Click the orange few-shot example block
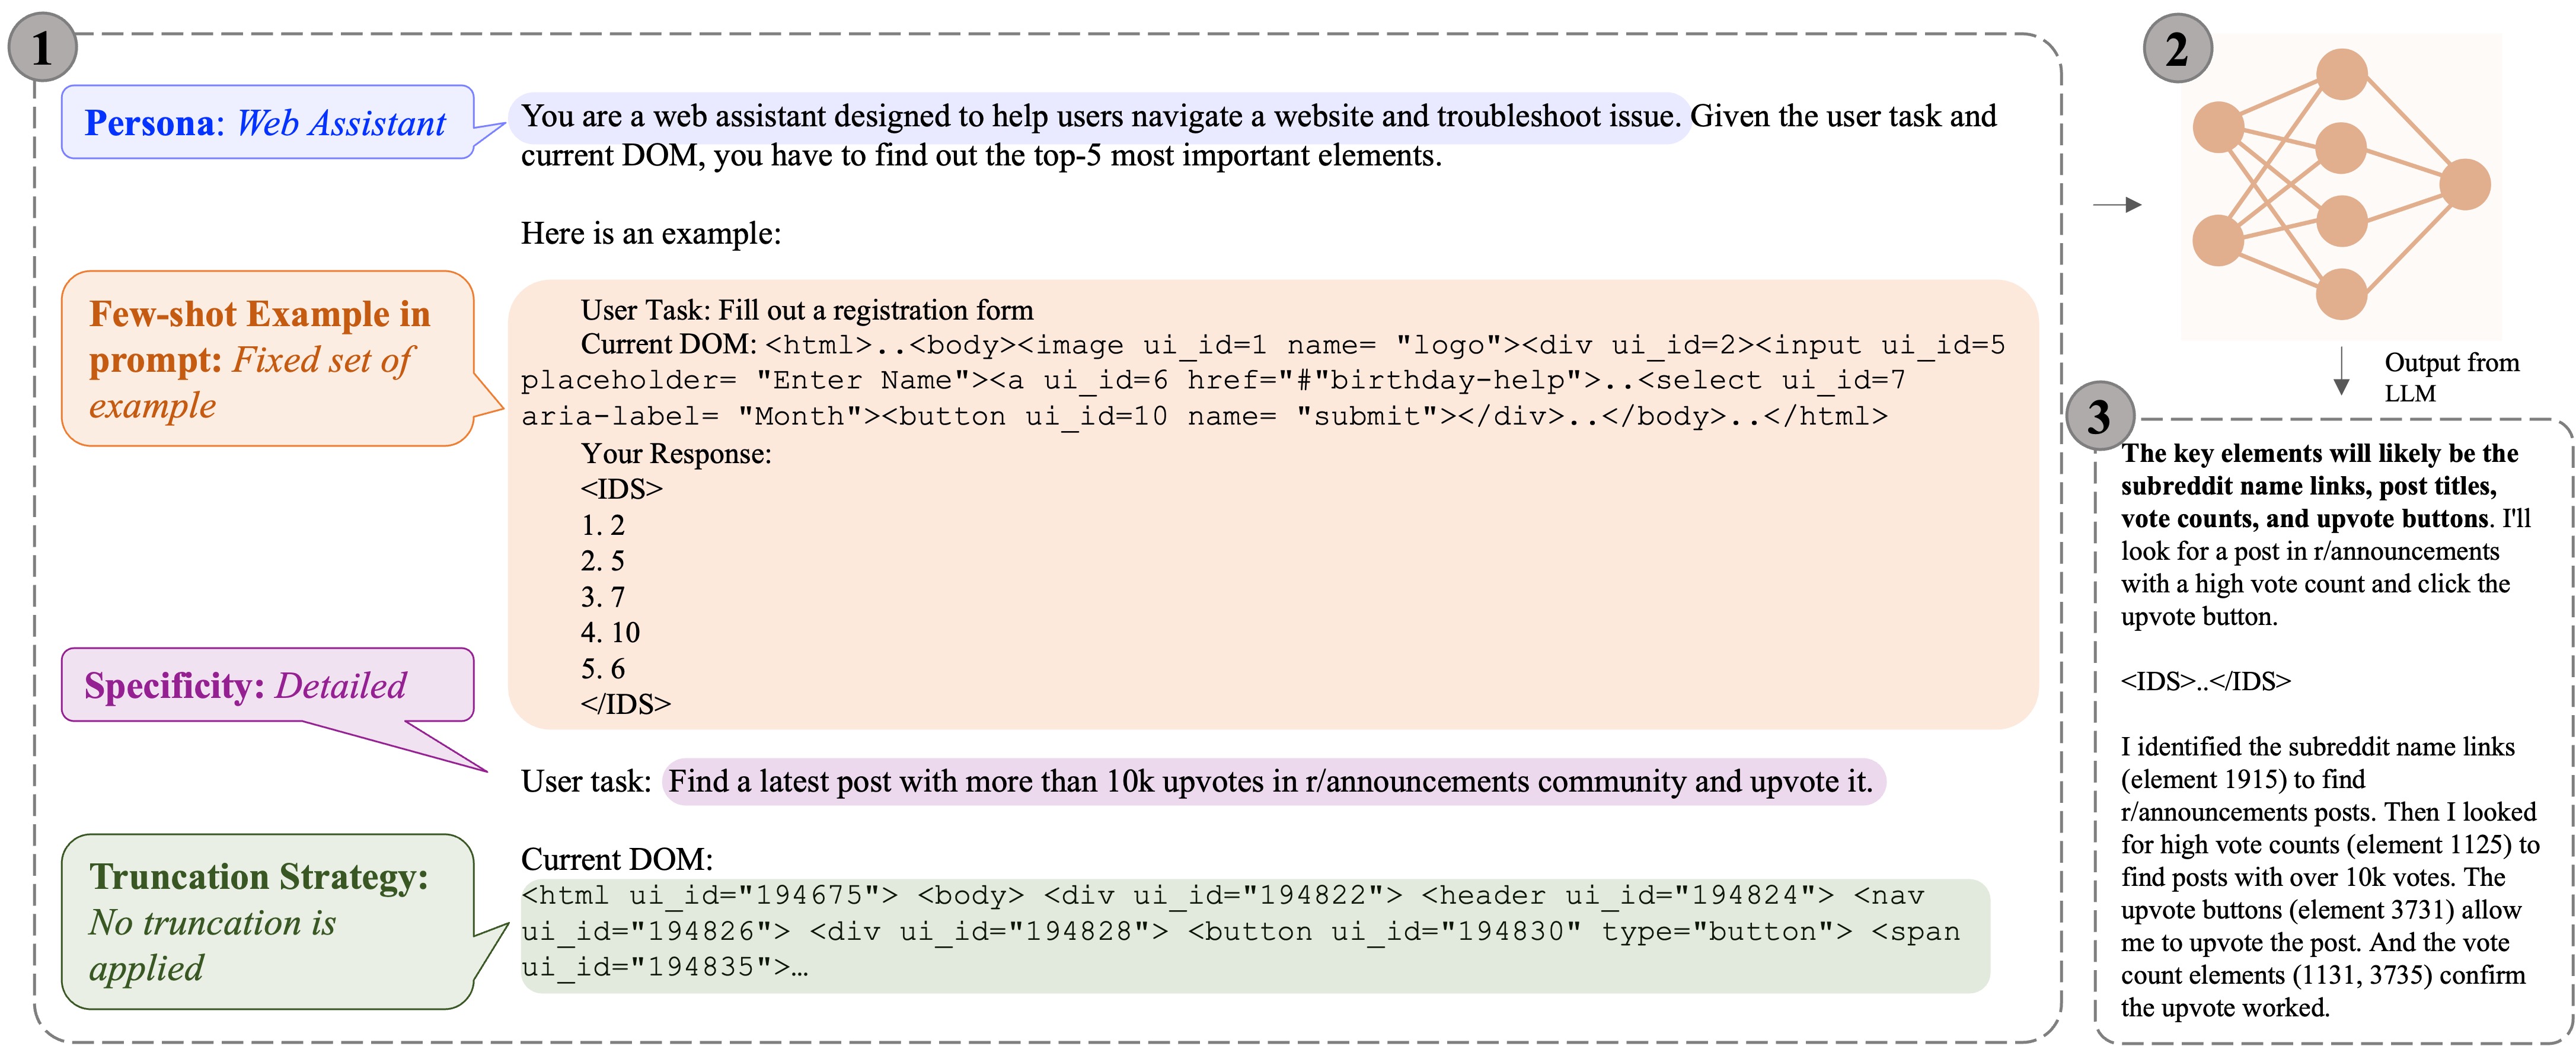This screenshot has height=1046, width=2576. 1272,504
